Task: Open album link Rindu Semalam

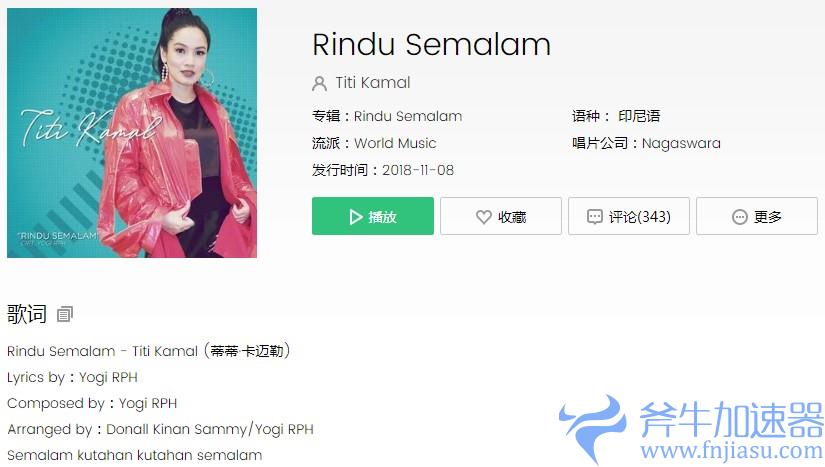Action: pos(408,116)
